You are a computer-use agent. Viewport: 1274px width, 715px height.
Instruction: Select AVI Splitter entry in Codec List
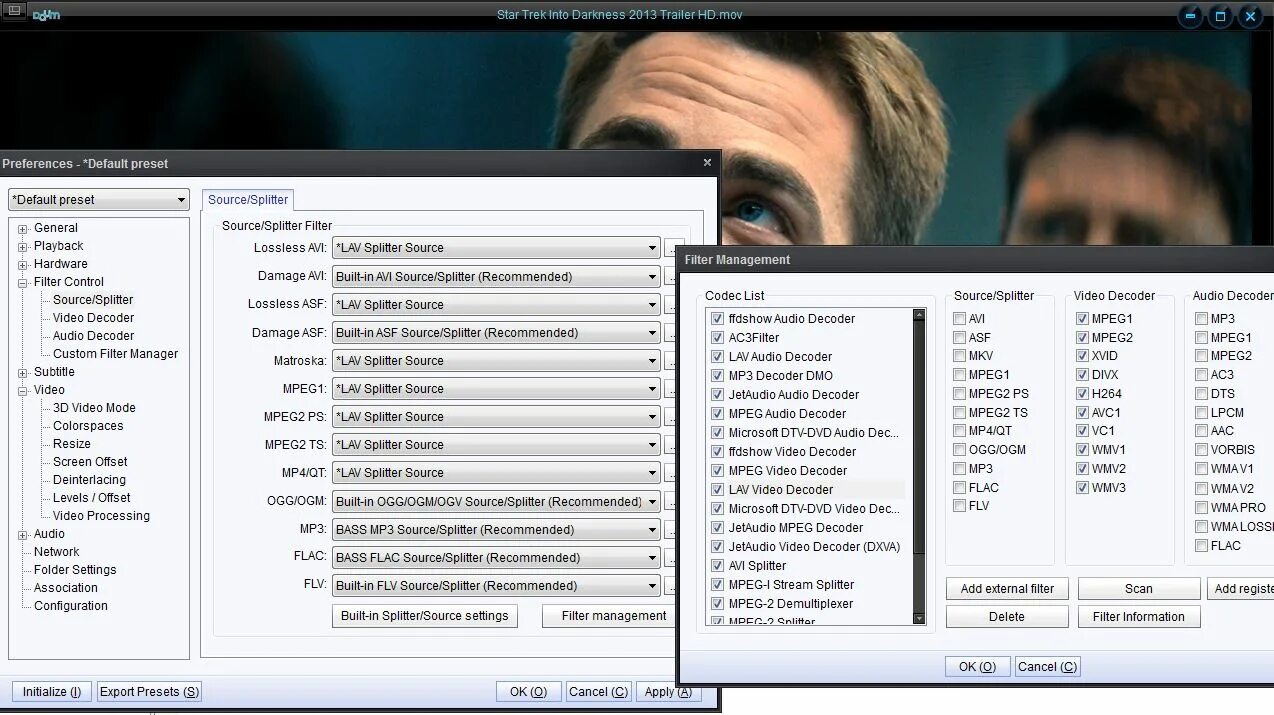click(757, 566)
